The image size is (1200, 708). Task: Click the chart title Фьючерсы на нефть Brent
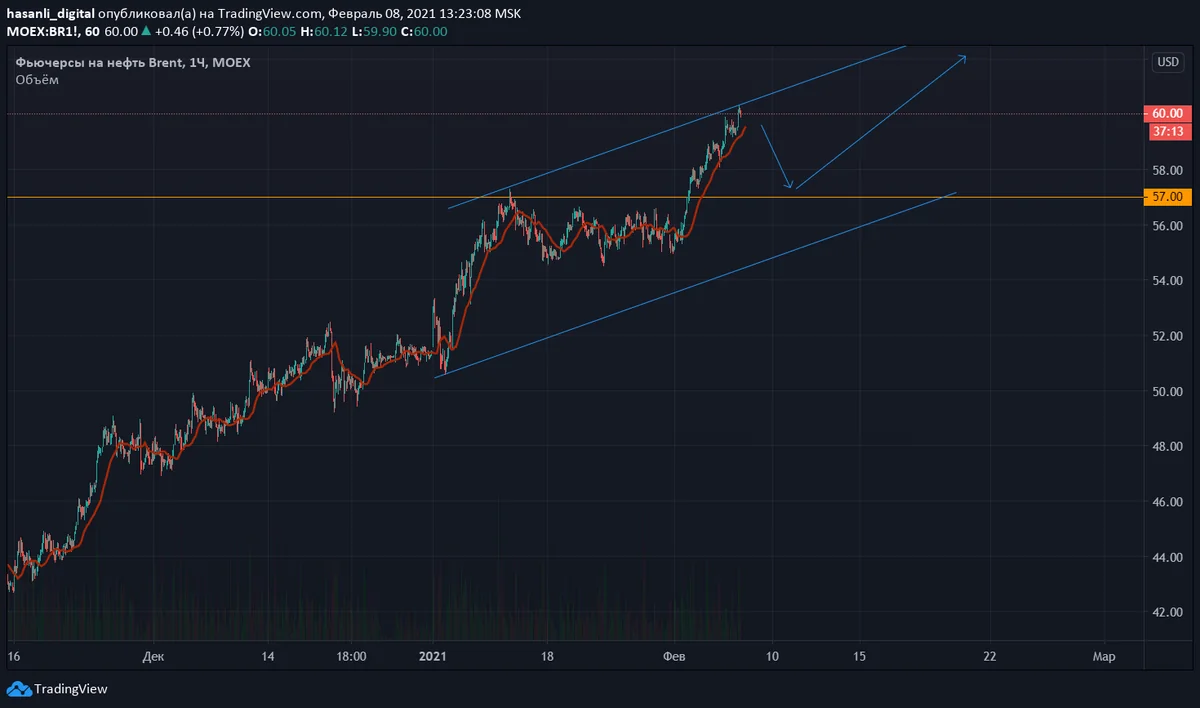(x=98, y=63)
